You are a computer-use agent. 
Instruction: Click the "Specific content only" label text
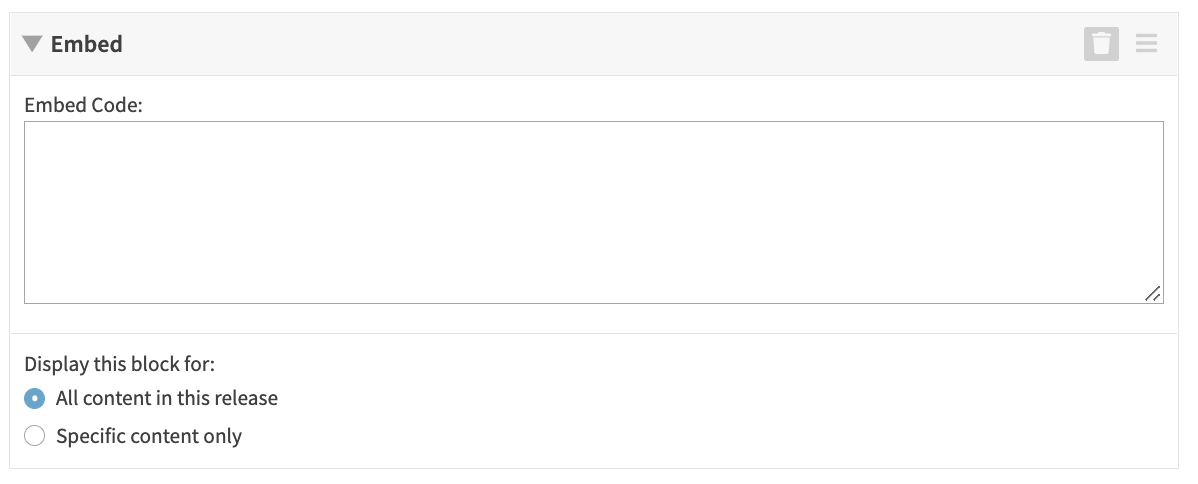(149, 436)
